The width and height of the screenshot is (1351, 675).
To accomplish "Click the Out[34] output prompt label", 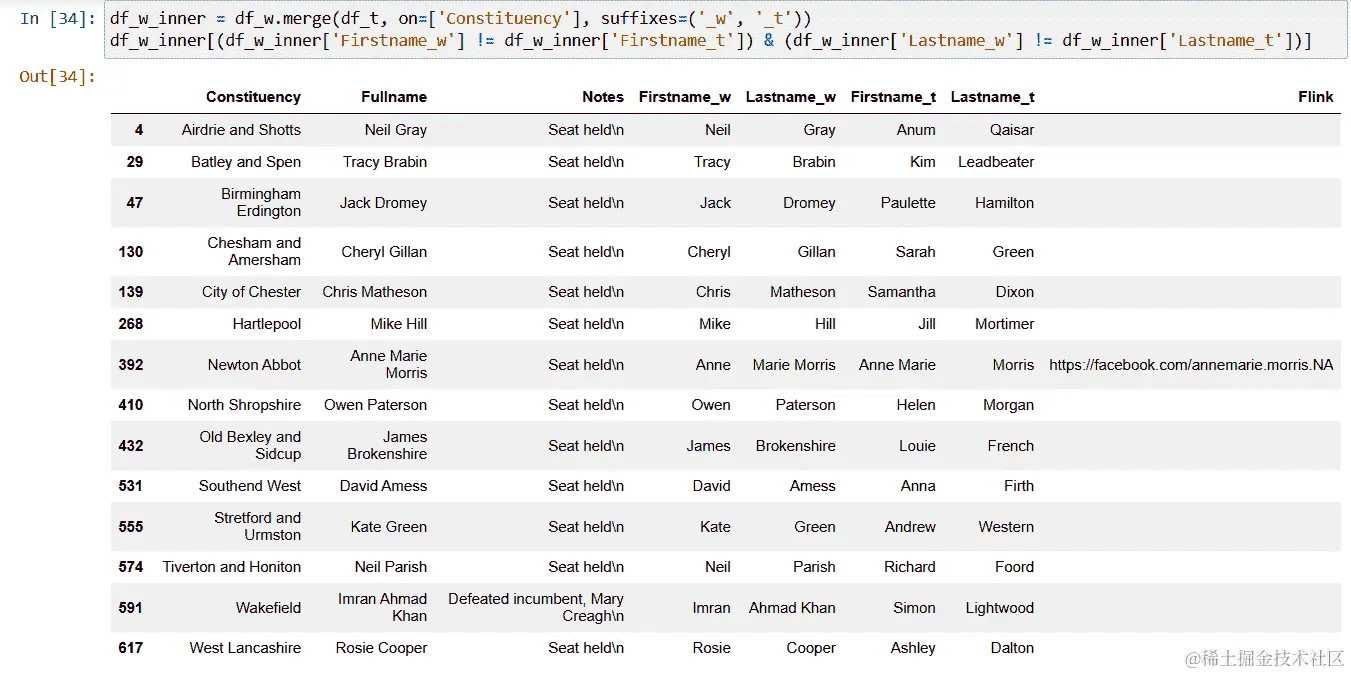I will [x=57, y=76].
